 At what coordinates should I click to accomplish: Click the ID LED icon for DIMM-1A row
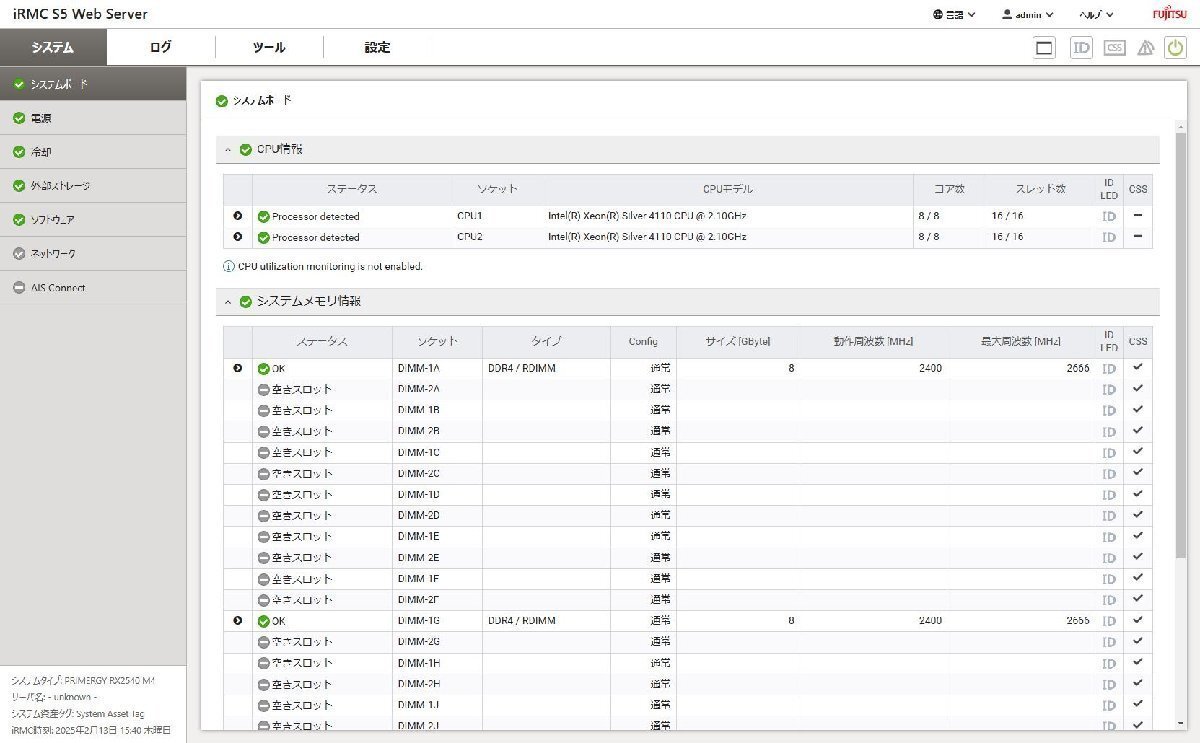1109,368
